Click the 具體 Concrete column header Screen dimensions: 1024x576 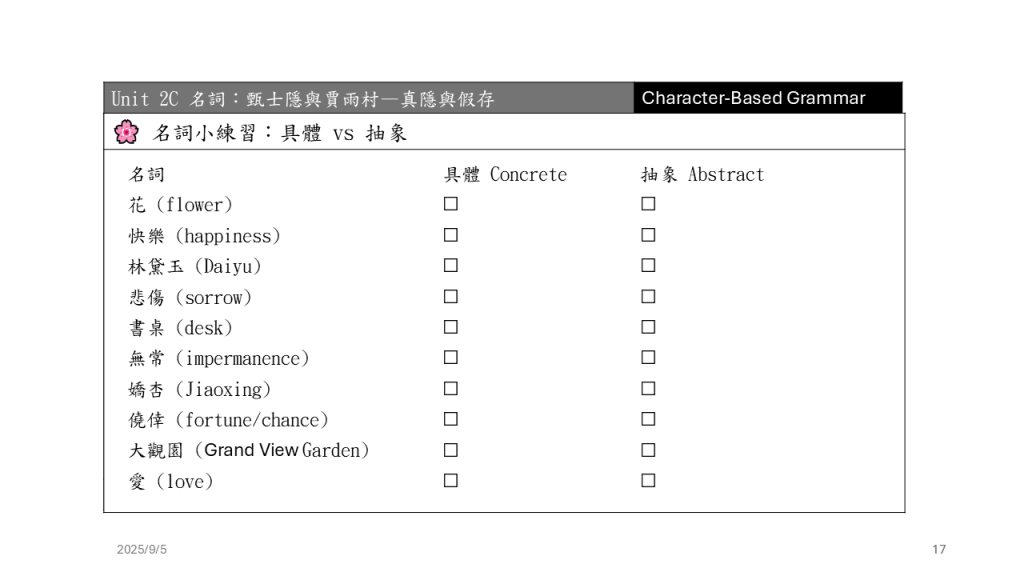(505, 174)
